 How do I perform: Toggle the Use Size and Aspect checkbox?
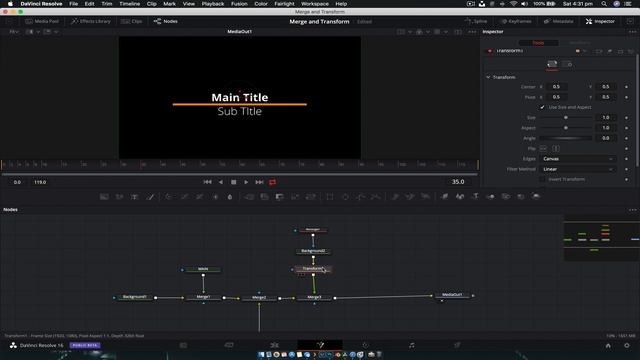click(542, 107)
